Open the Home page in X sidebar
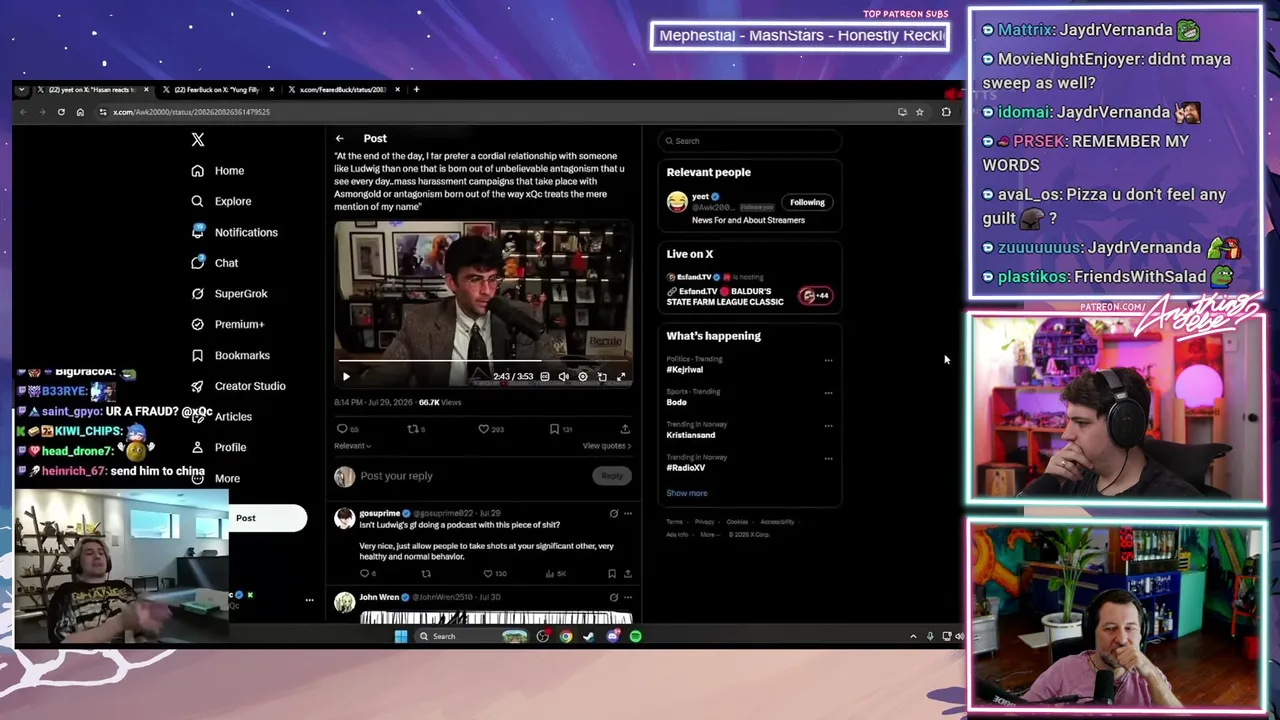 218,171
